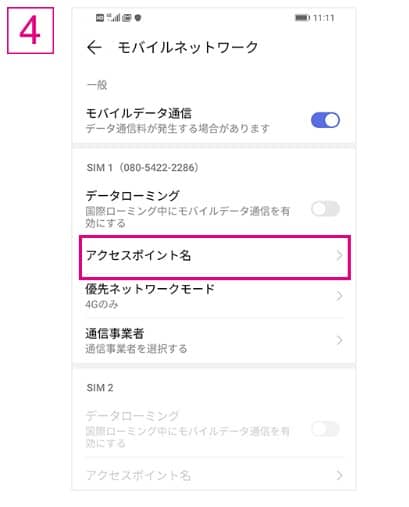Tap SIM 2 アクセスポイント名 chevron
409x507 pixels.
coord(339,475)
